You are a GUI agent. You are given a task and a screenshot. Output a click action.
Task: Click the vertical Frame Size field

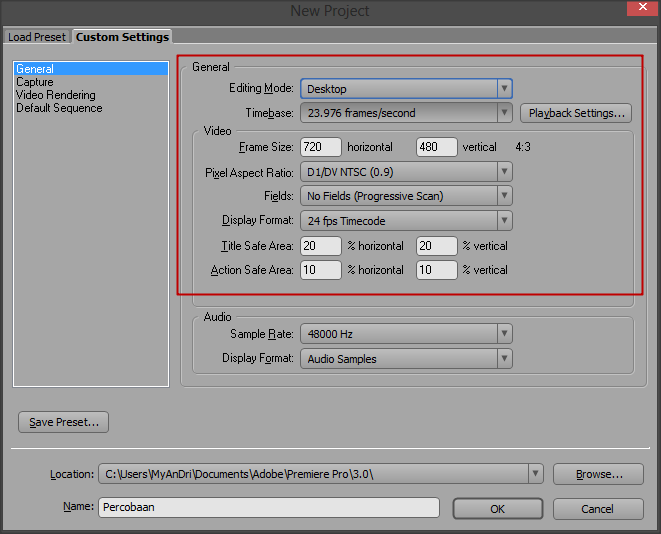(436, 147)
